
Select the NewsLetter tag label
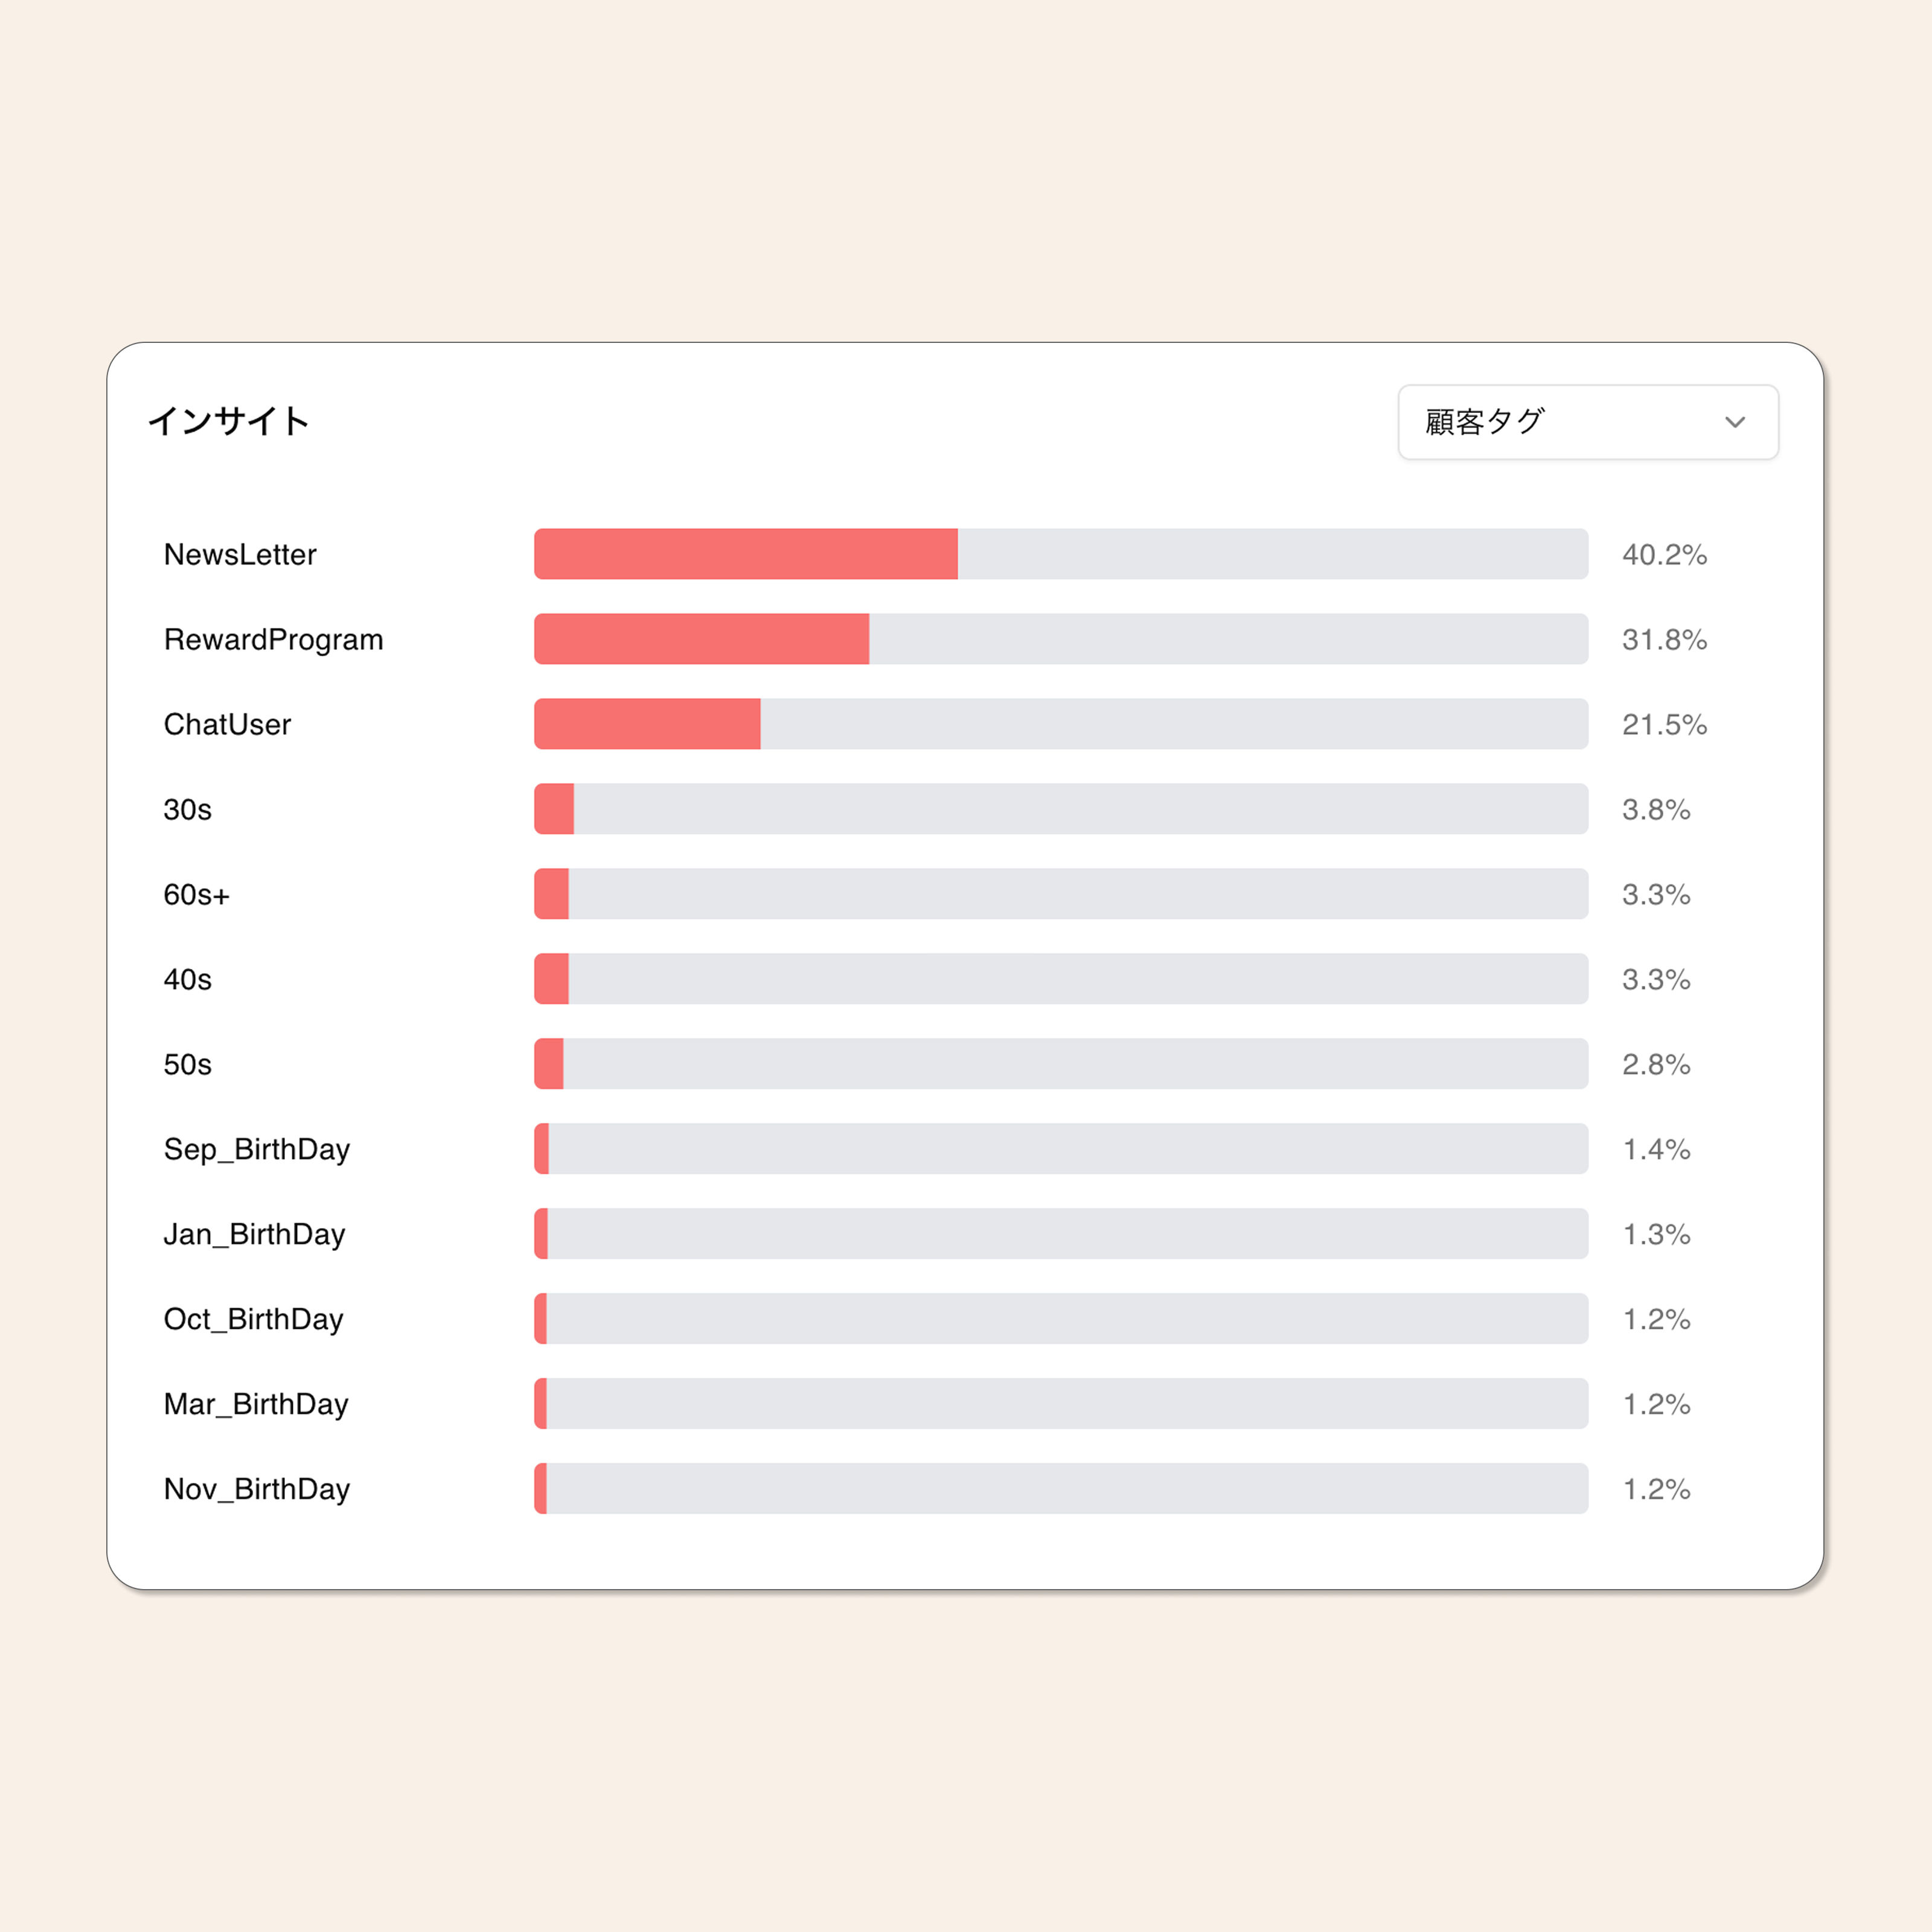click(240, 554)
